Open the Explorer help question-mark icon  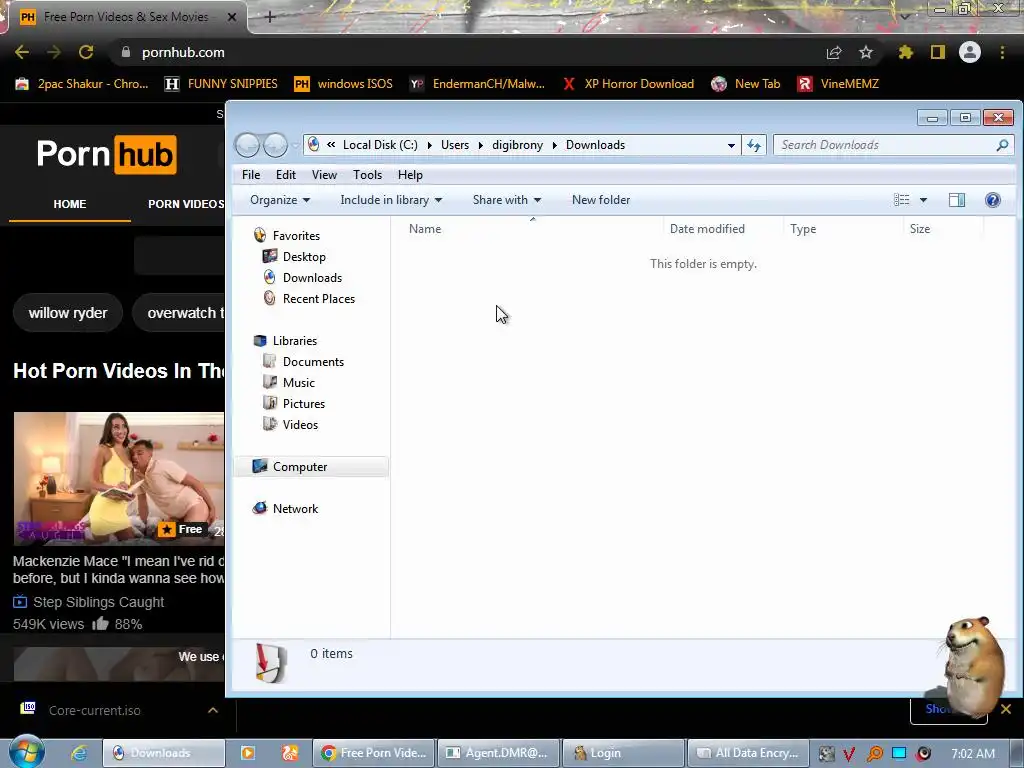point(993,200)
